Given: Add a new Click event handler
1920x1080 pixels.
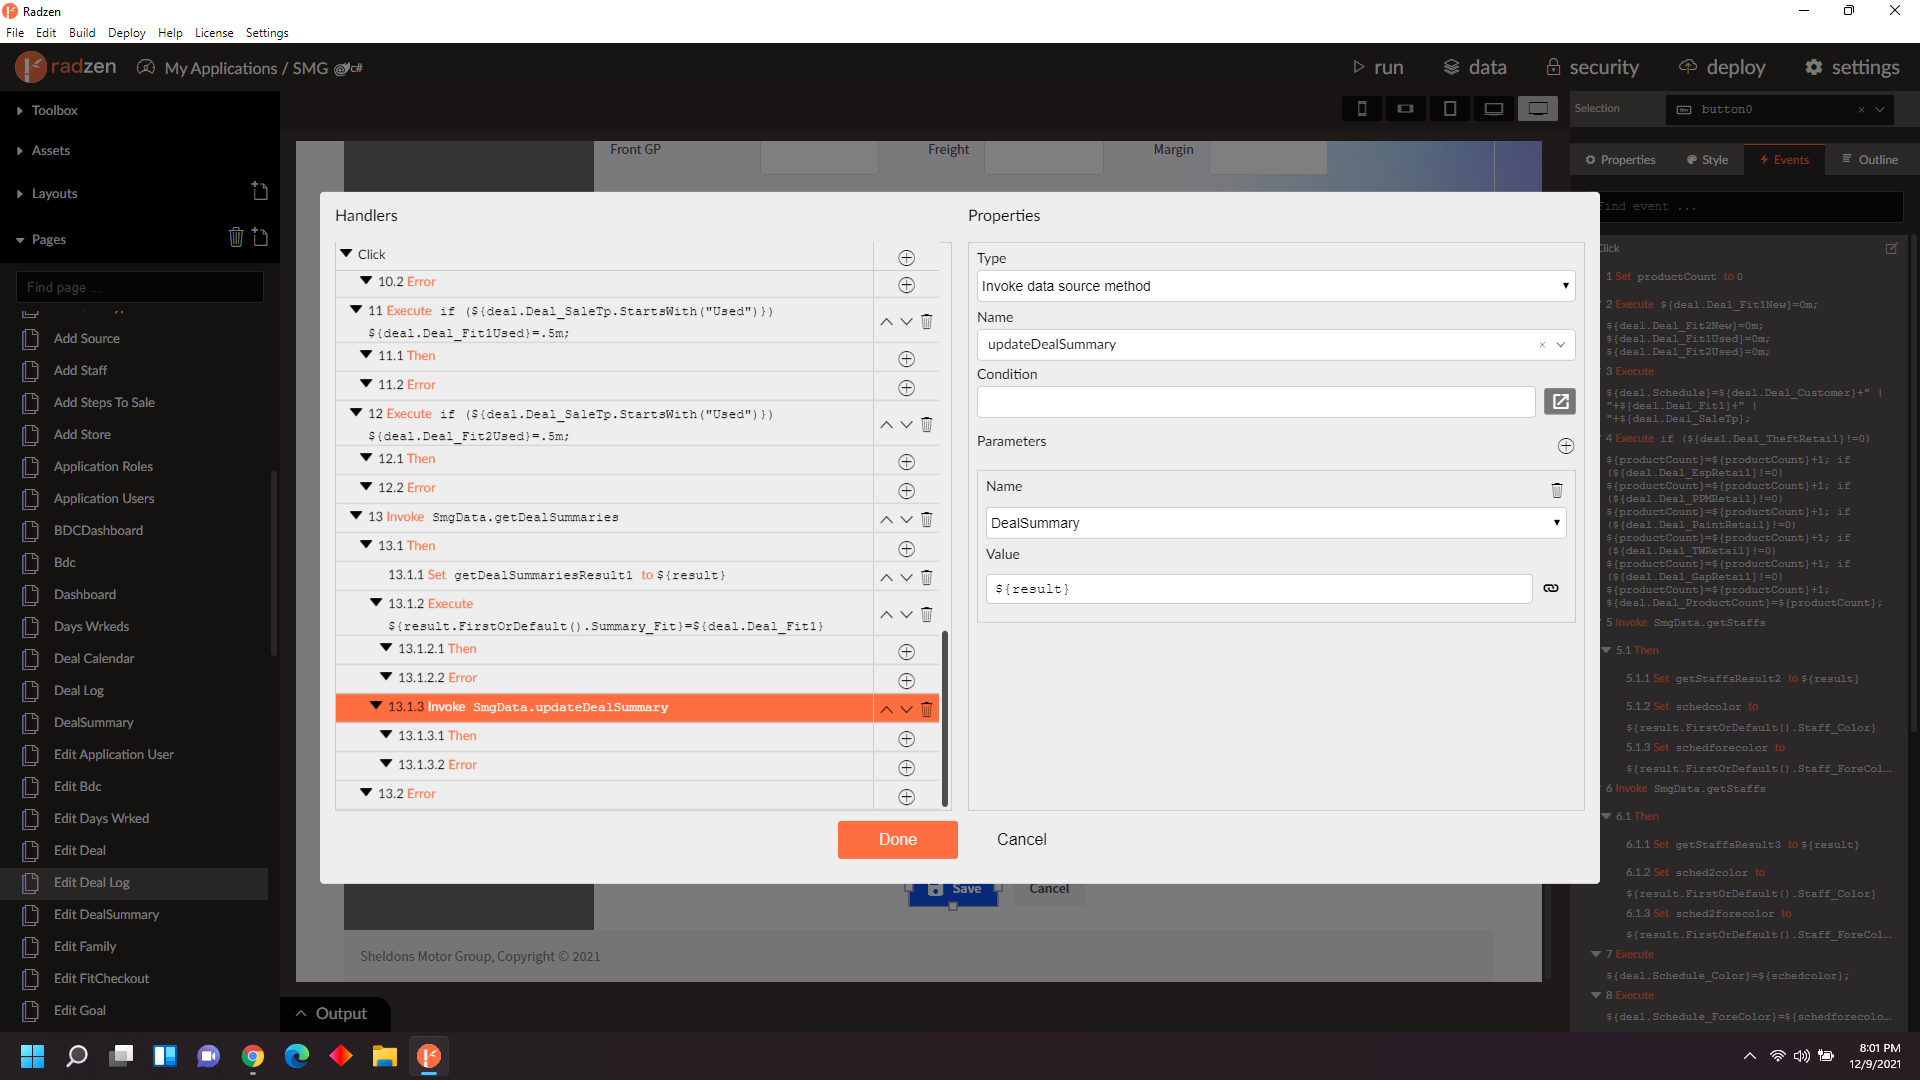Looking at the screenshot, I should click(906, 257).
